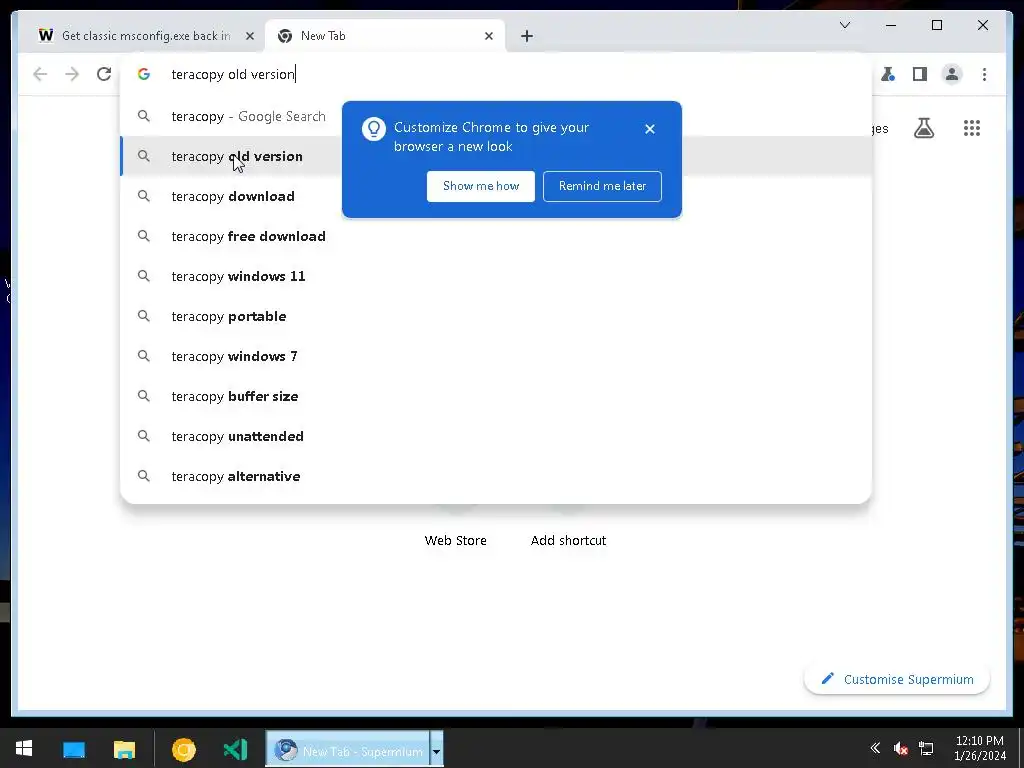Open the blue desktop app in taskbar
This screenshot has height=768, width=1024.
74,749
